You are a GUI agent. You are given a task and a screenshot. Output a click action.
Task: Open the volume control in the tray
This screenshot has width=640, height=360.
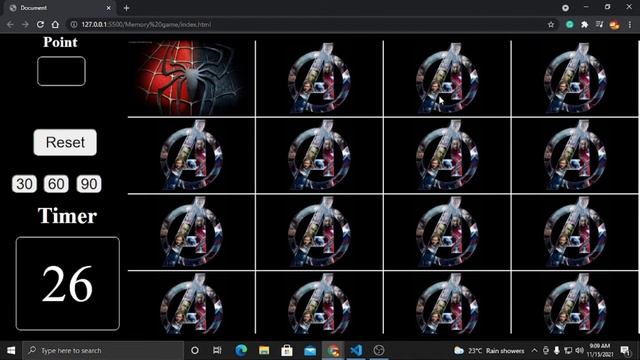(x=579, y=350)
